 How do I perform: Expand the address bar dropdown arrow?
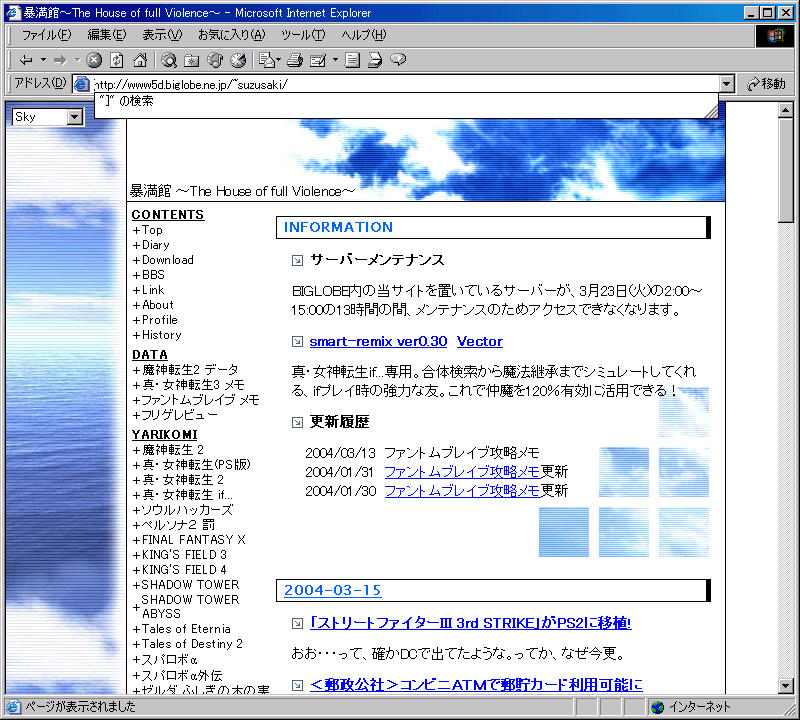(x=727, y=84)
